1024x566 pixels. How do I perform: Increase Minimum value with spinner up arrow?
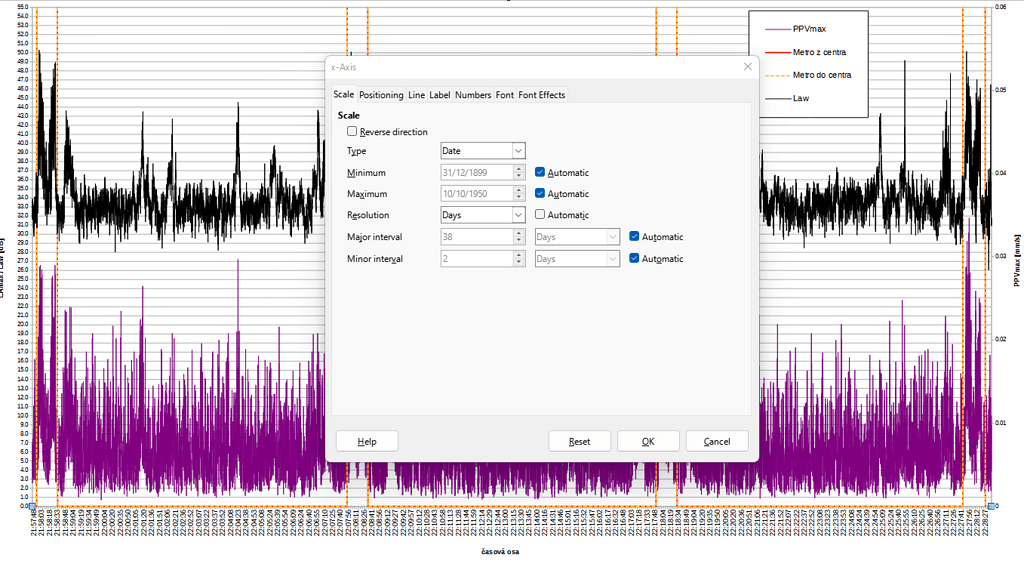(x=519, y=168)
